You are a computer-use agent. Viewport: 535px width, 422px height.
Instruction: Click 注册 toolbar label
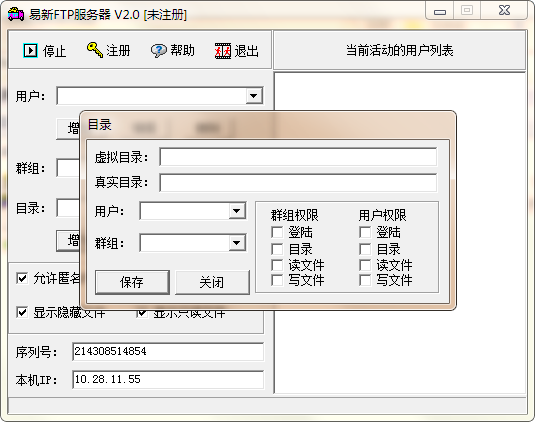point(118,50)
